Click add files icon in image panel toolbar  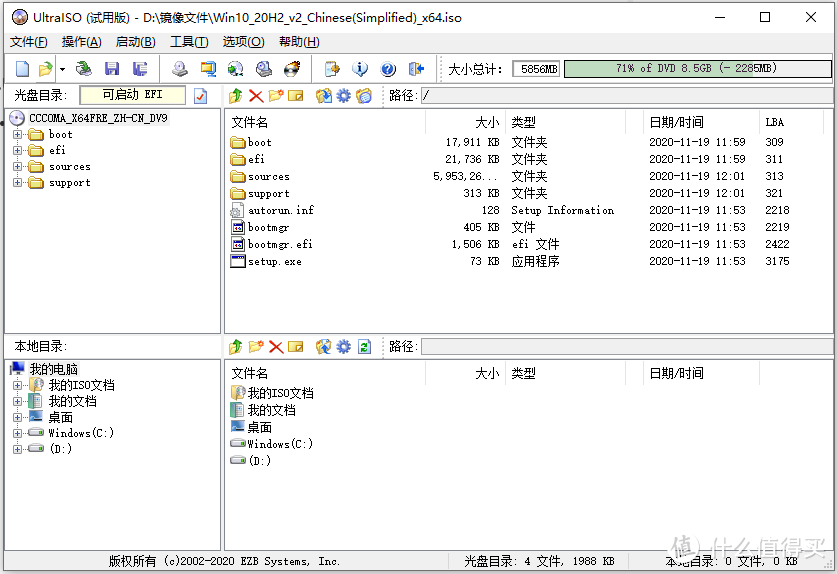[323, 96]
